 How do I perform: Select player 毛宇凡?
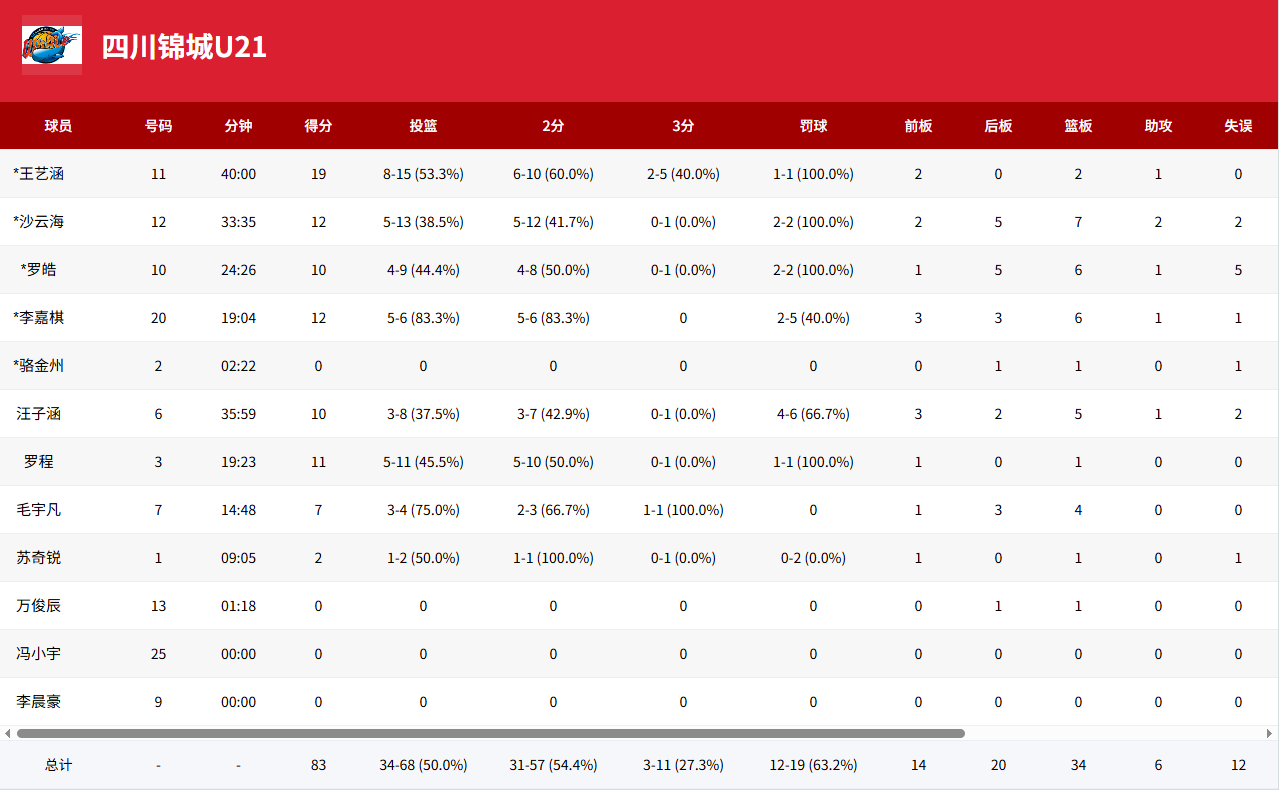39,510
